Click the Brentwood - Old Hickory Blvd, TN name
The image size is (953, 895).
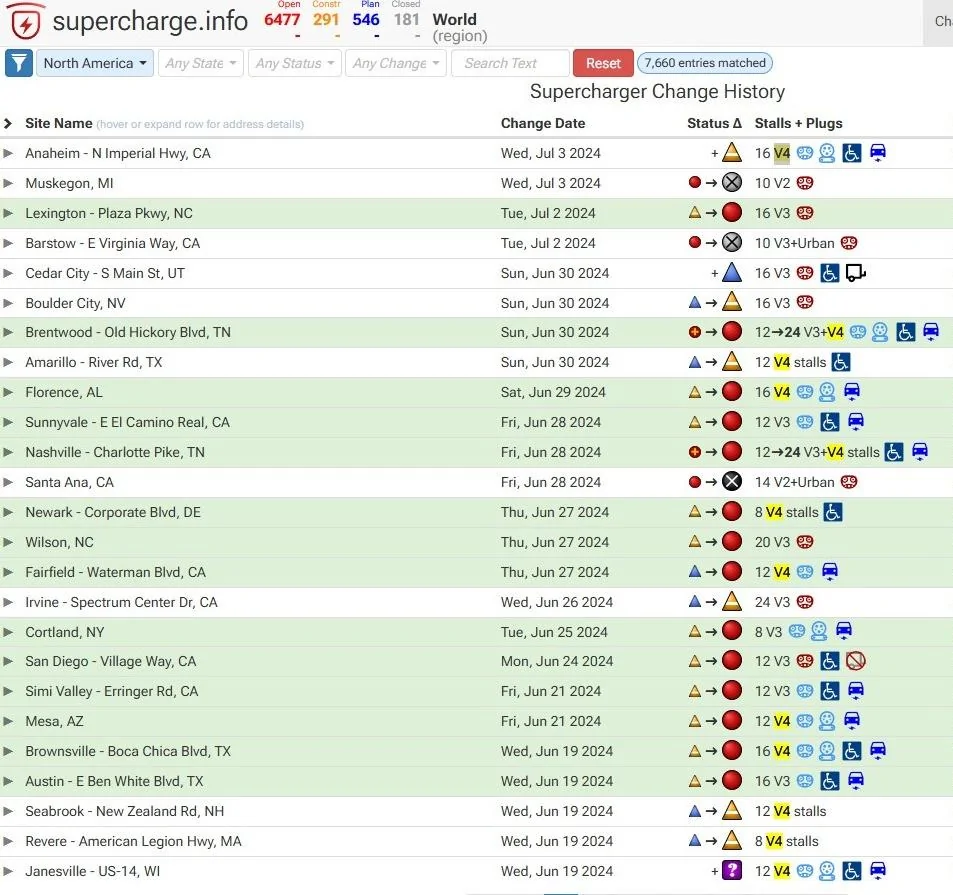(x=128, y=332)
